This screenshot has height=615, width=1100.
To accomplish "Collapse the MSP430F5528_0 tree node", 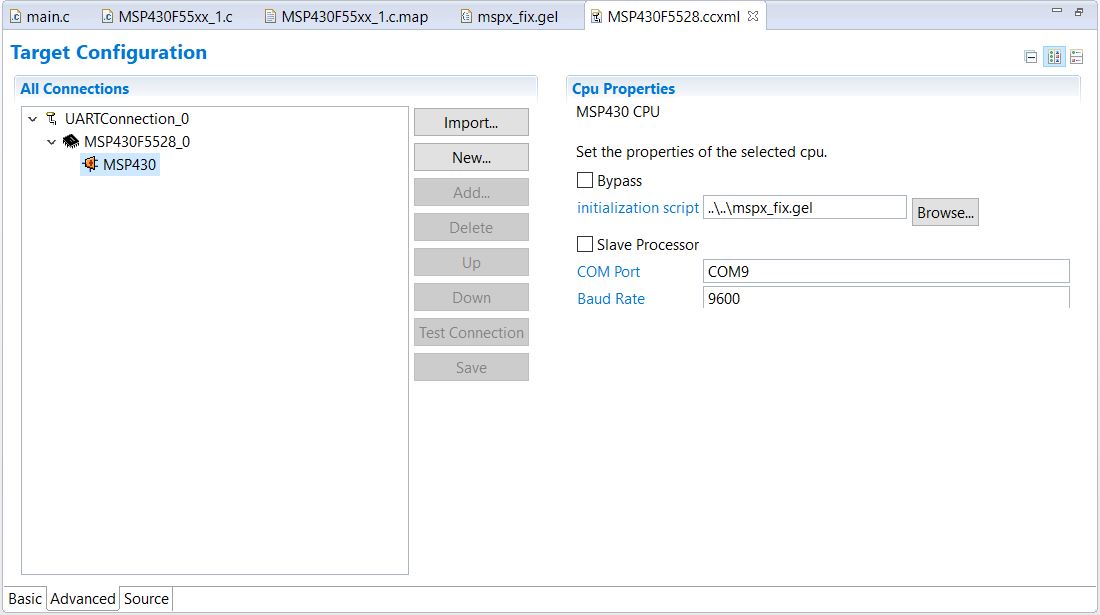I will (51, 142).
